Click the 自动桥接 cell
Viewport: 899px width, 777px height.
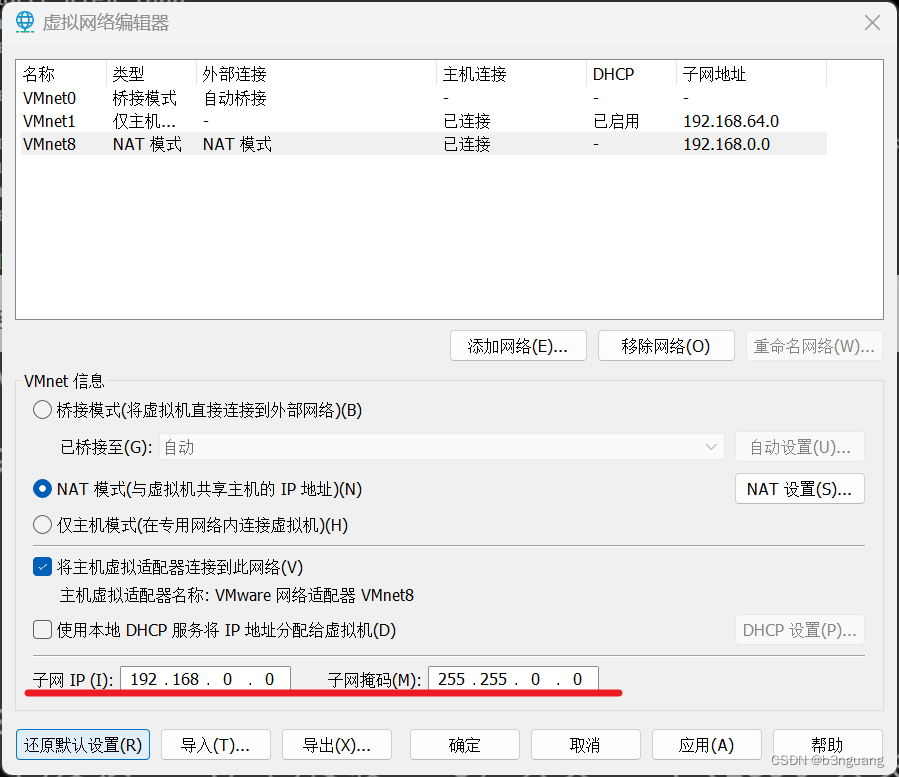click(235, 98)
